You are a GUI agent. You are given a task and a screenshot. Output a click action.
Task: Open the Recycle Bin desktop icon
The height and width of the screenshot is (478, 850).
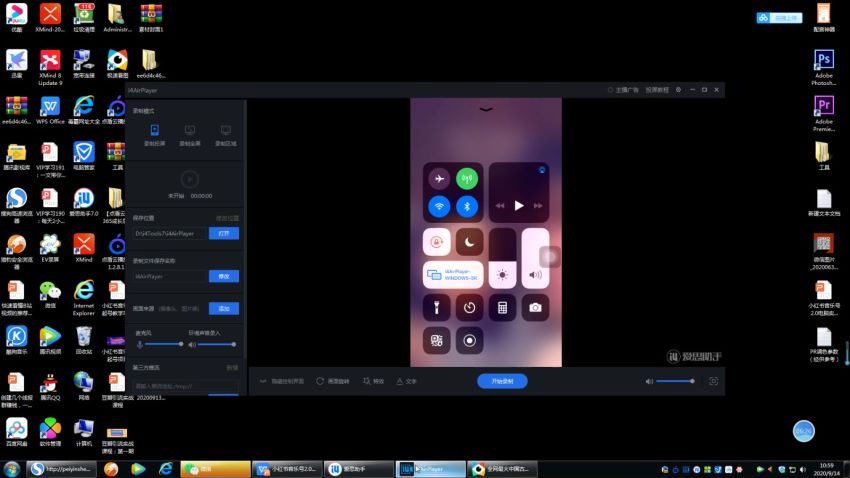(x=83, y=340)
